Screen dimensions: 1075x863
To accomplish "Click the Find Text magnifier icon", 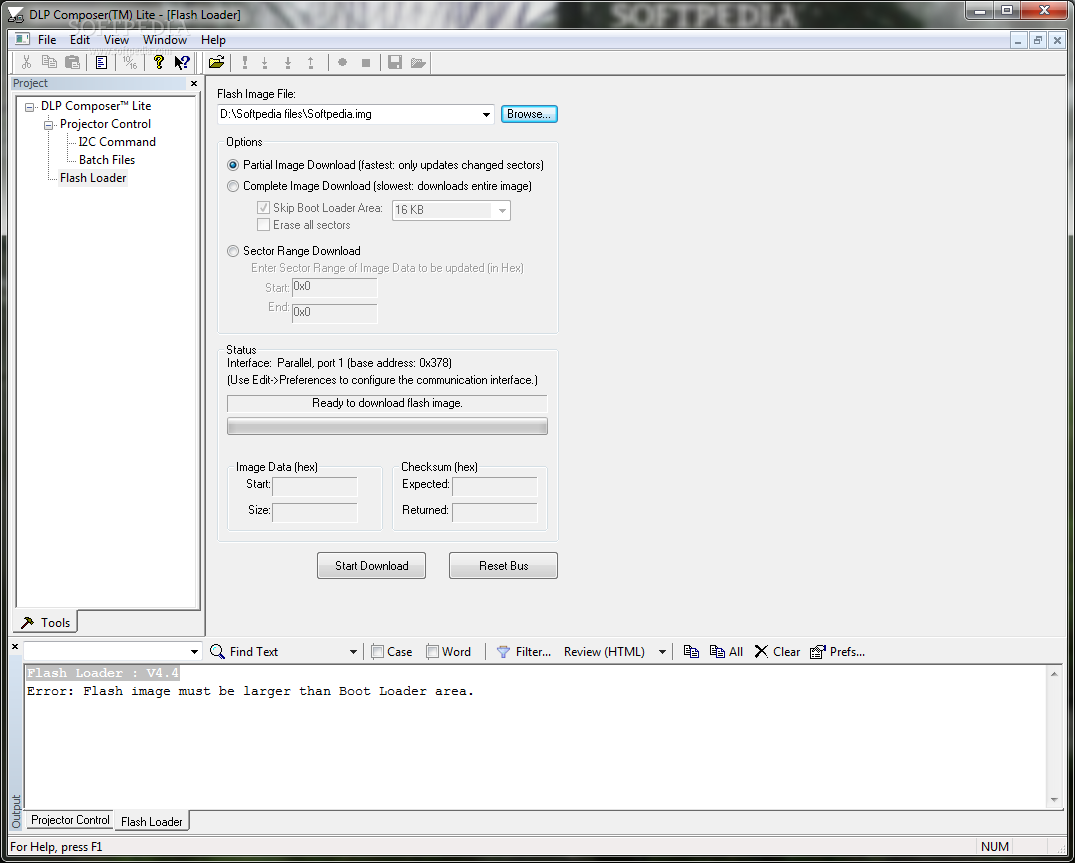I will [217, 651].
